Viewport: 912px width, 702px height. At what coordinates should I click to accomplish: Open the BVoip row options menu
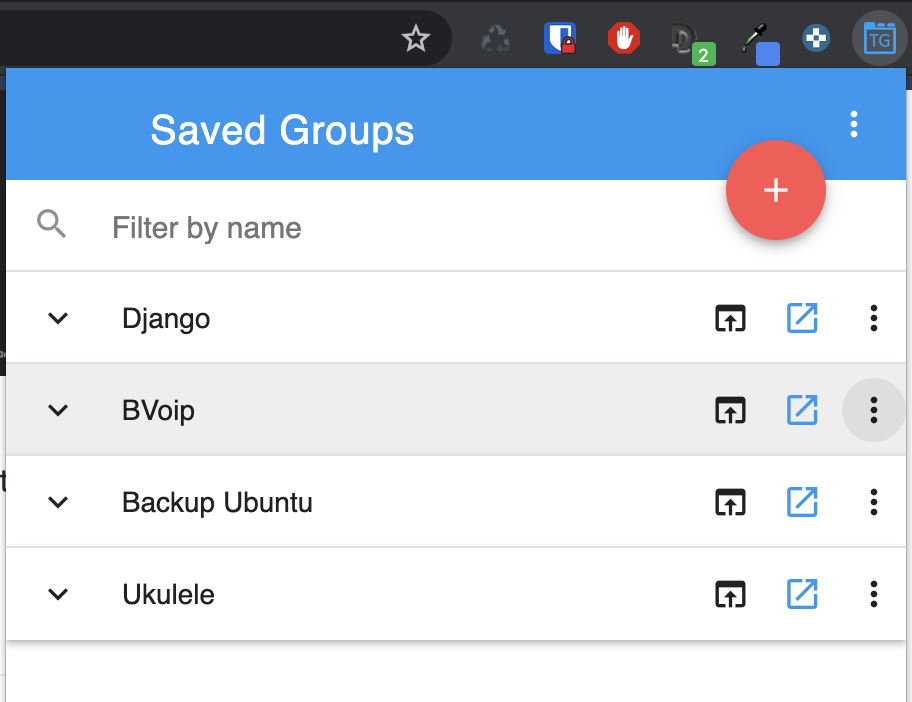pyautogui.click(x=873, y=410)
